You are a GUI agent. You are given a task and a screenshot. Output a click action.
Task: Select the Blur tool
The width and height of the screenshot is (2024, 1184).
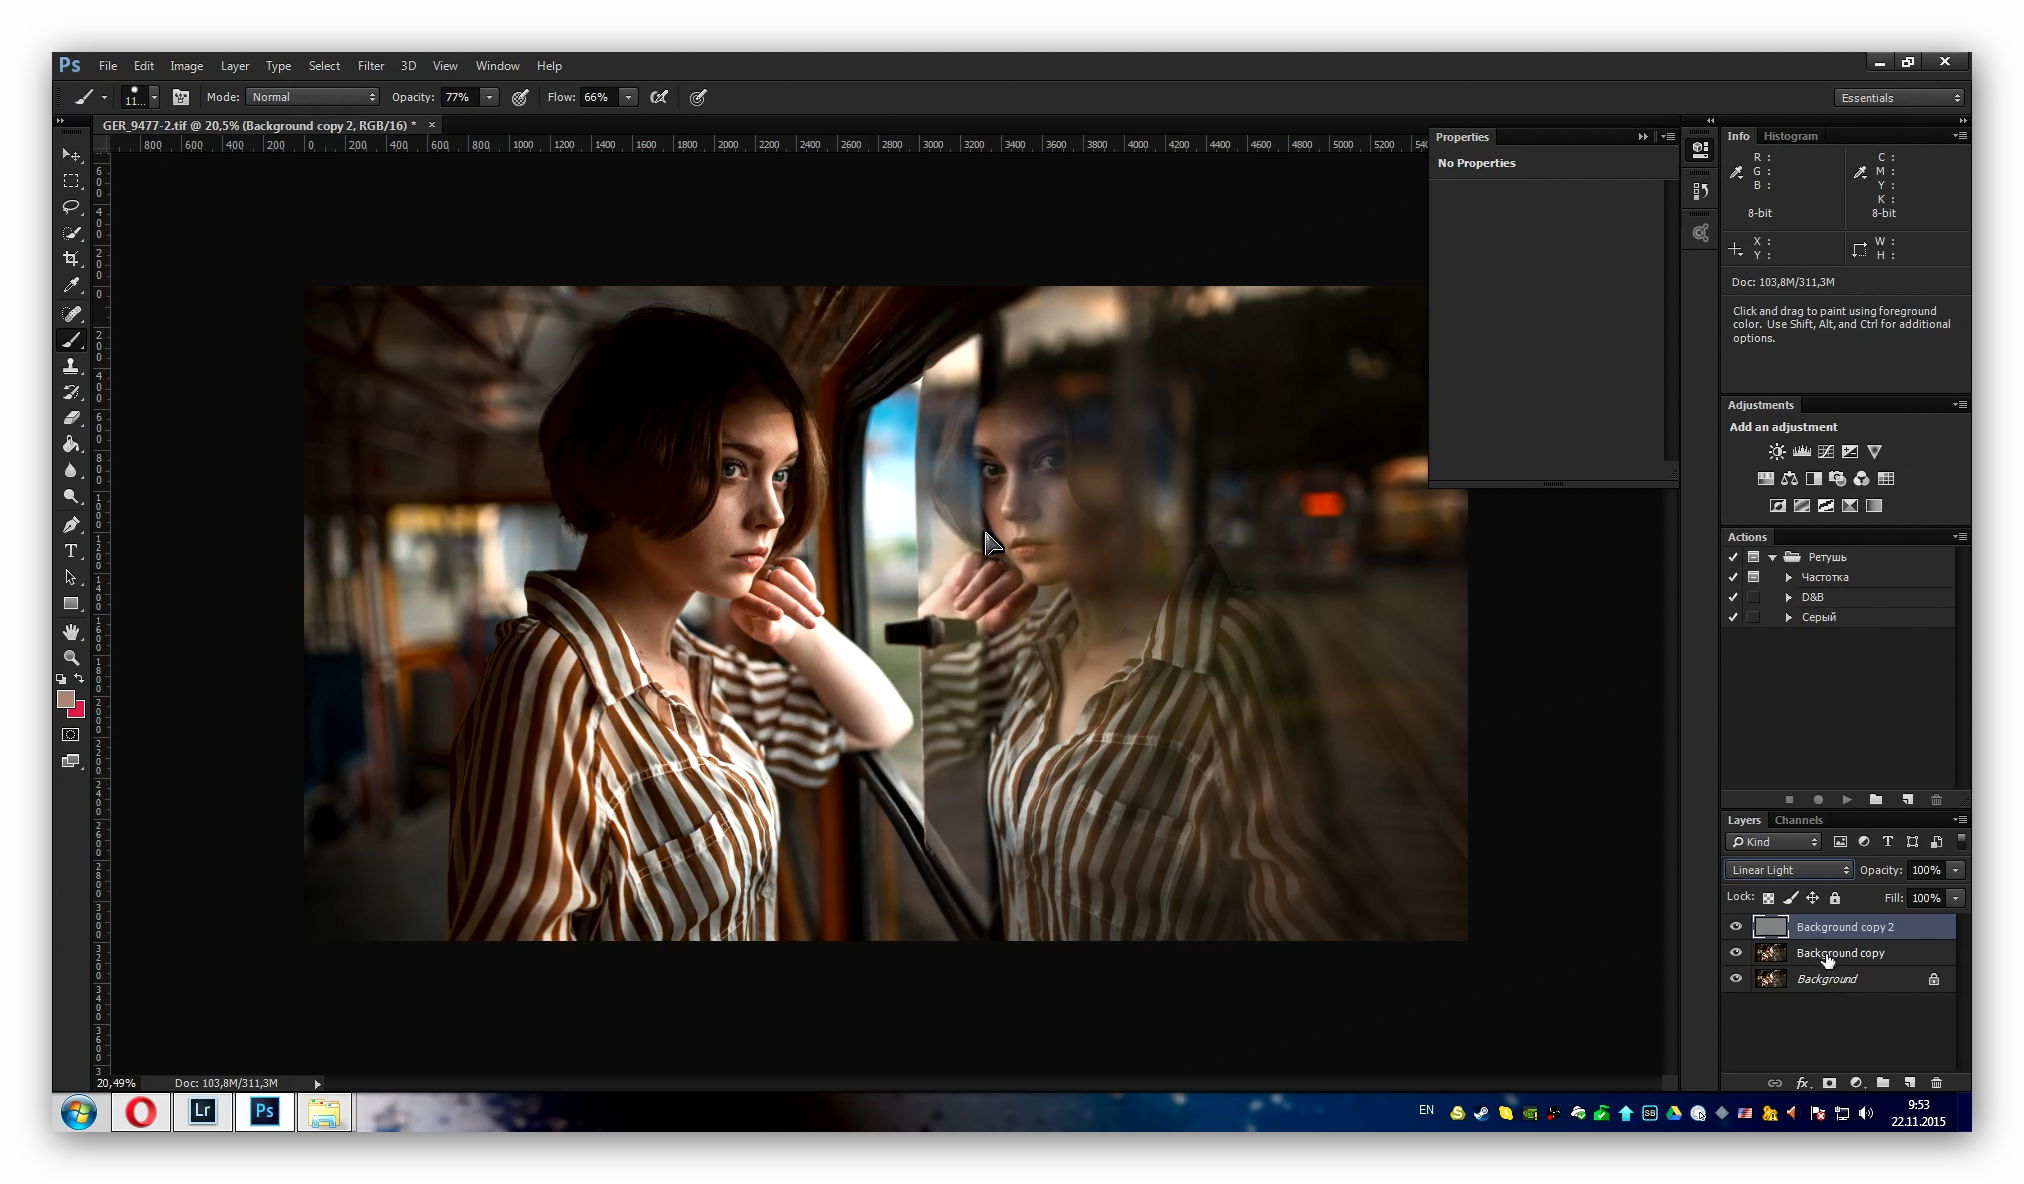click(x=71, y=470)
